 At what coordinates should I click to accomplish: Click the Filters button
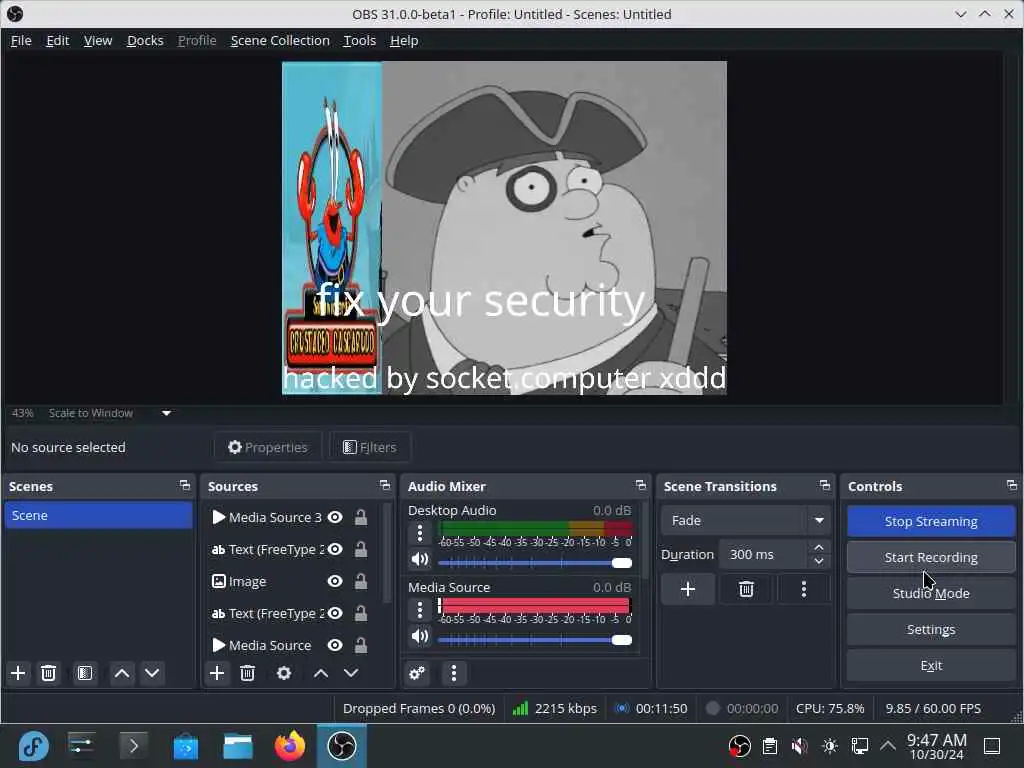(x=370, y=447)
